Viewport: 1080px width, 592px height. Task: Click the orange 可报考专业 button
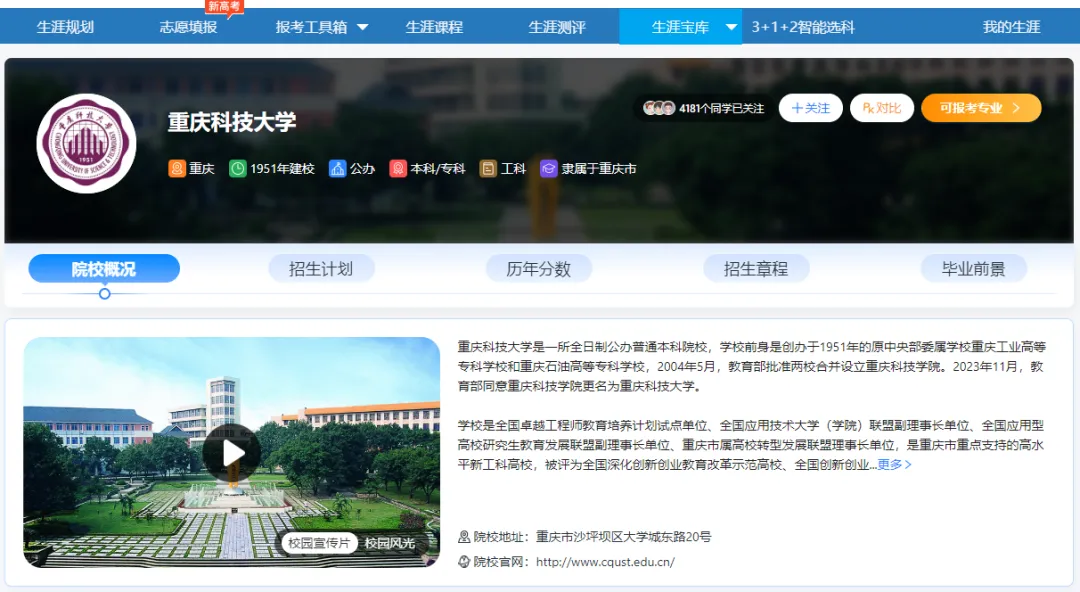pyautogui.click(x=981, y=108)
